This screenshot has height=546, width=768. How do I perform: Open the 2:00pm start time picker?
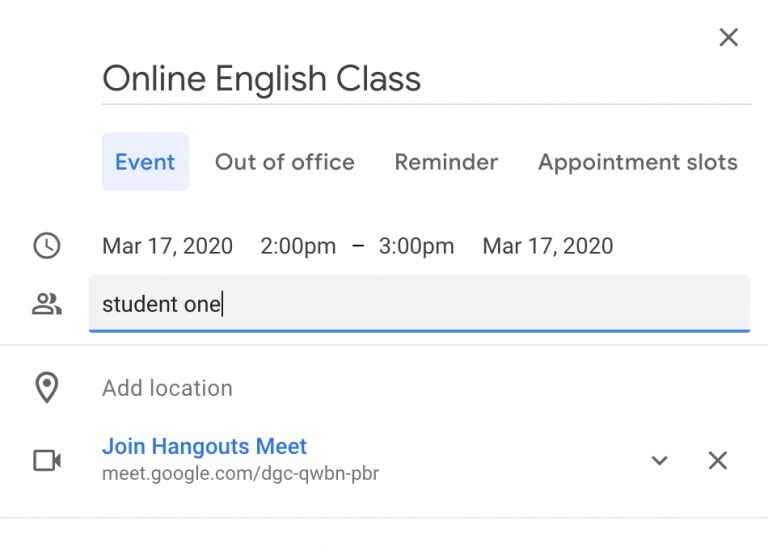coord(298,246)
